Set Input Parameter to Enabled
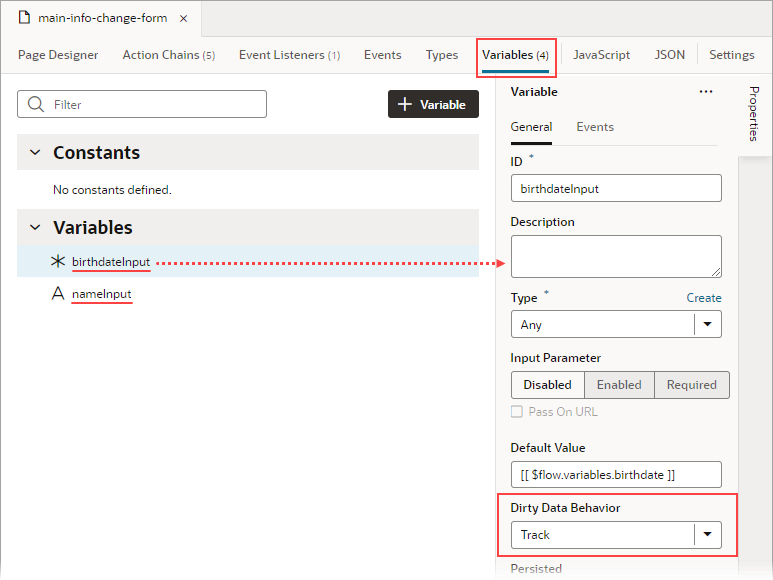773x580 pixels. [619, 385]
